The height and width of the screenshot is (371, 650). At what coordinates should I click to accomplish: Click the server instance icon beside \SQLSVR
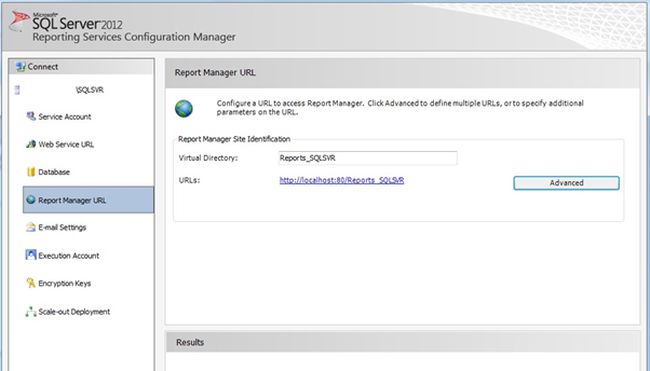coord(17,90)
